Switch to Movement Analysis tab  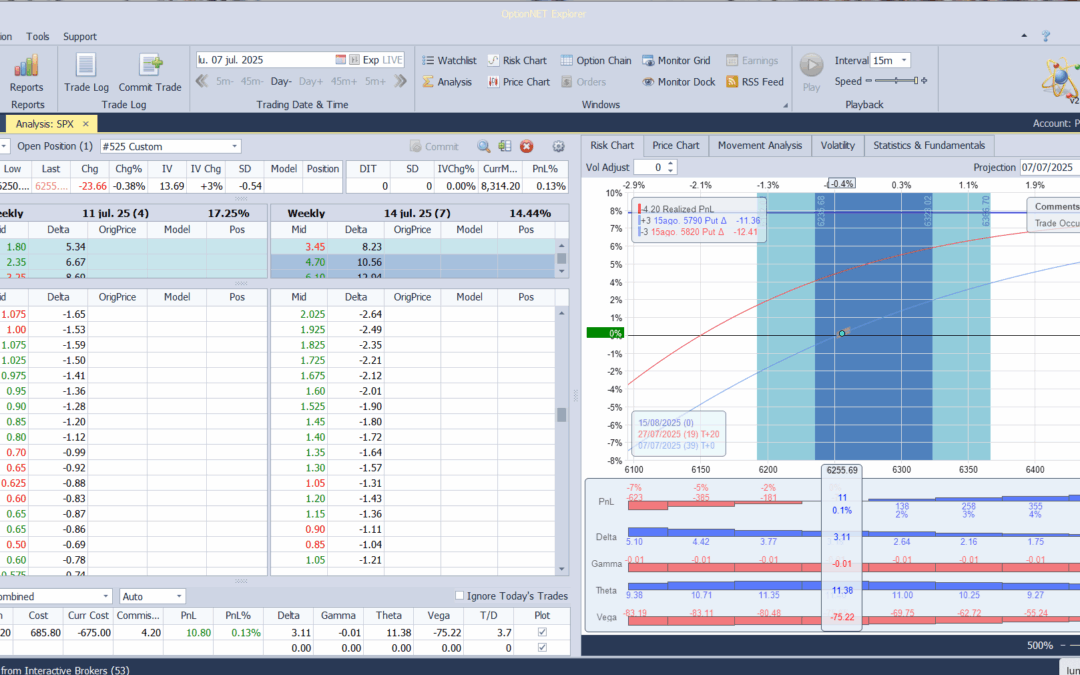coord(760,145)
